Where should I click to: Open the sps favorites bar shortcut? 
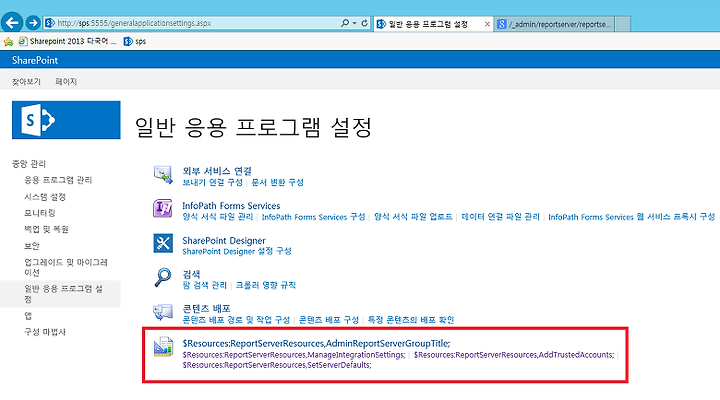(x=135, y=41)
